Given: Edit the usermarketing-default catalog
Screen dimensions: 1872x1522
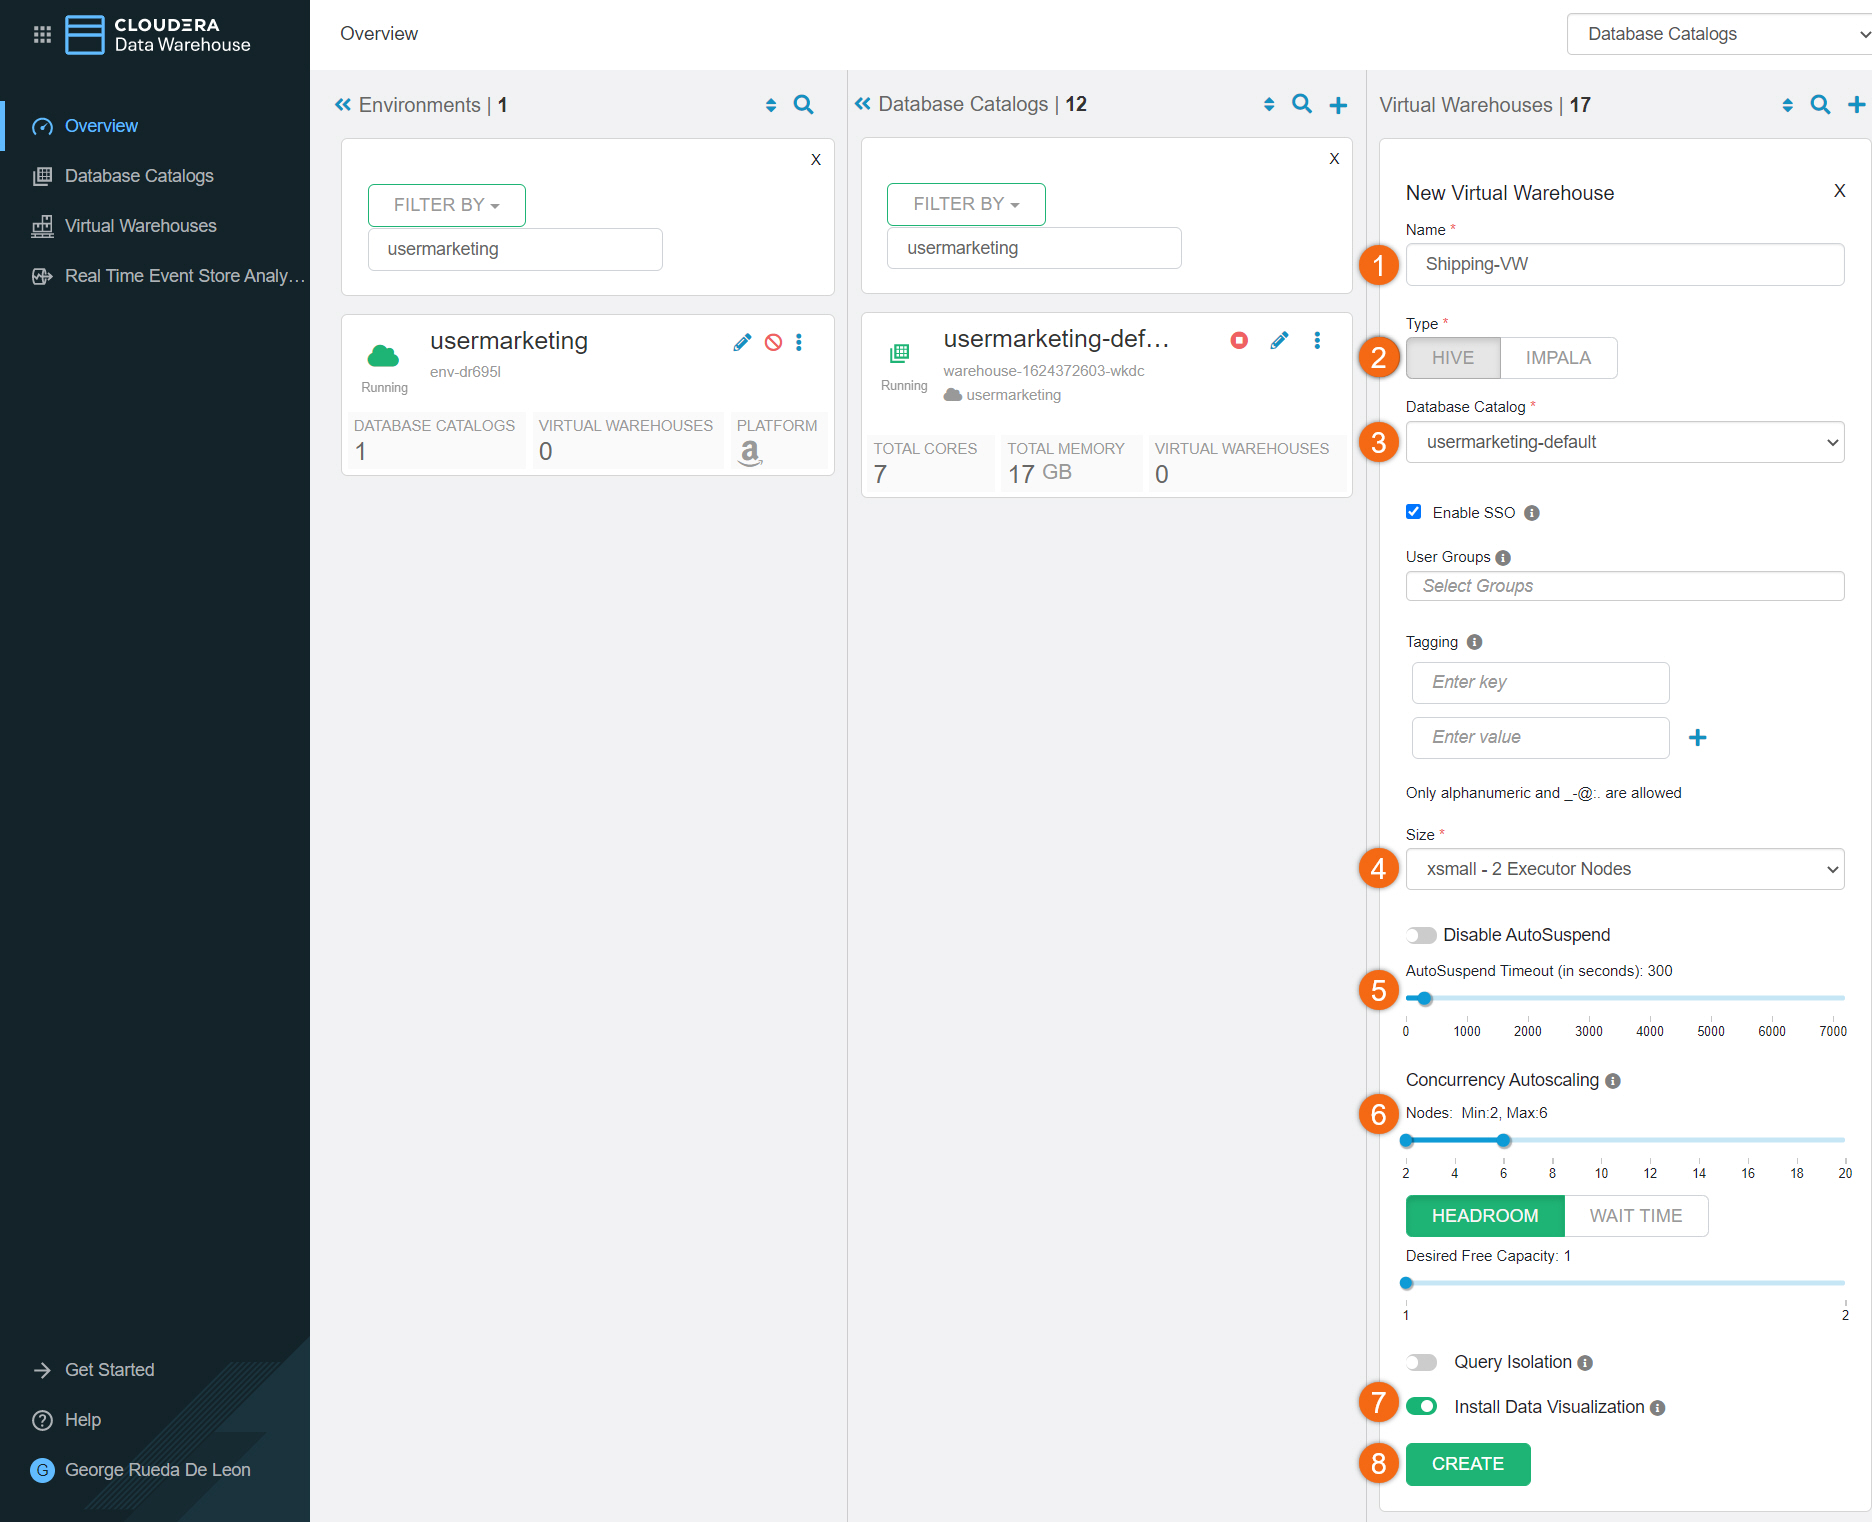Looking at the screenshot, I should (x=1279, y=341).
